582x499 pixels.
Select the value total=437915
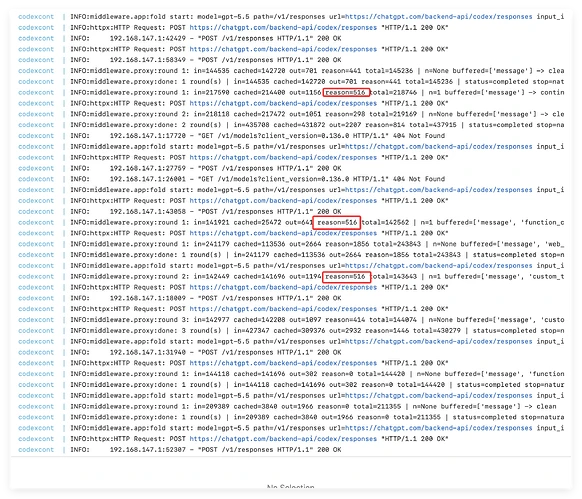433,125
